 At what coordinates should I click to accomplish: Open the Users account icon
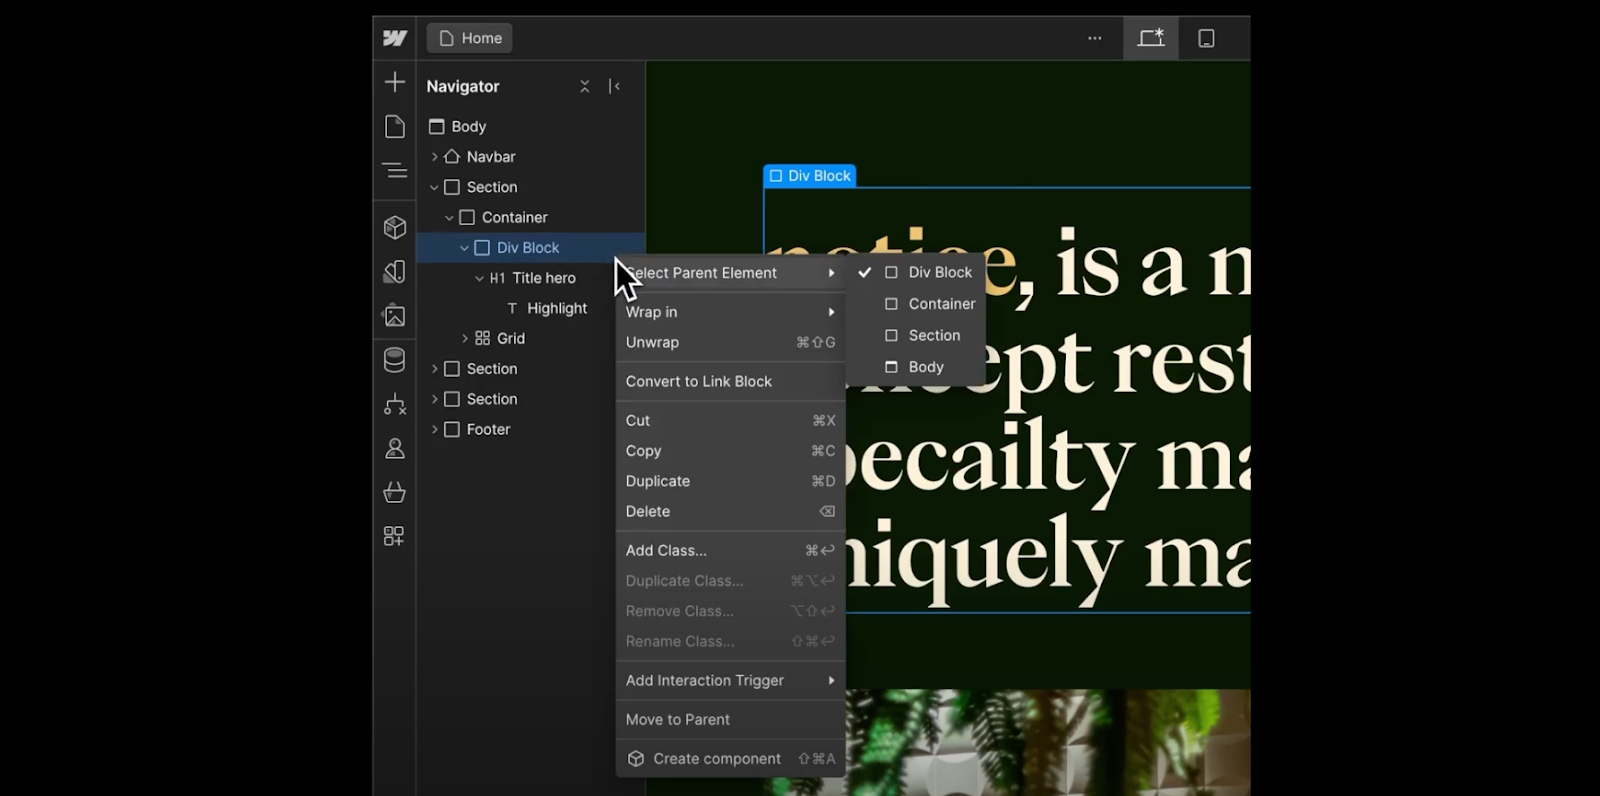click(x=395, y=448)
